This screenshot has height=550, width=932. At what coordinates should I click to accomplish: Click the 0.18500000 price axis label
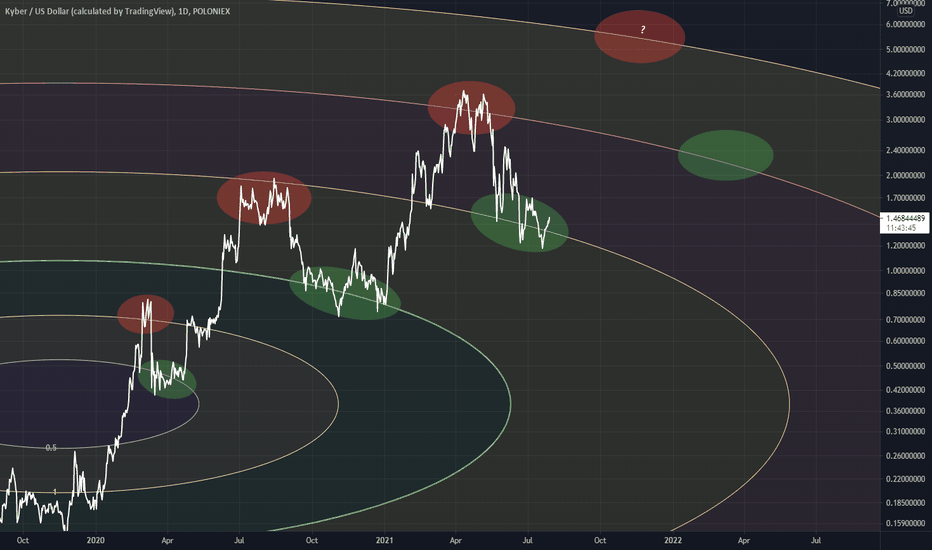point(905,503)
